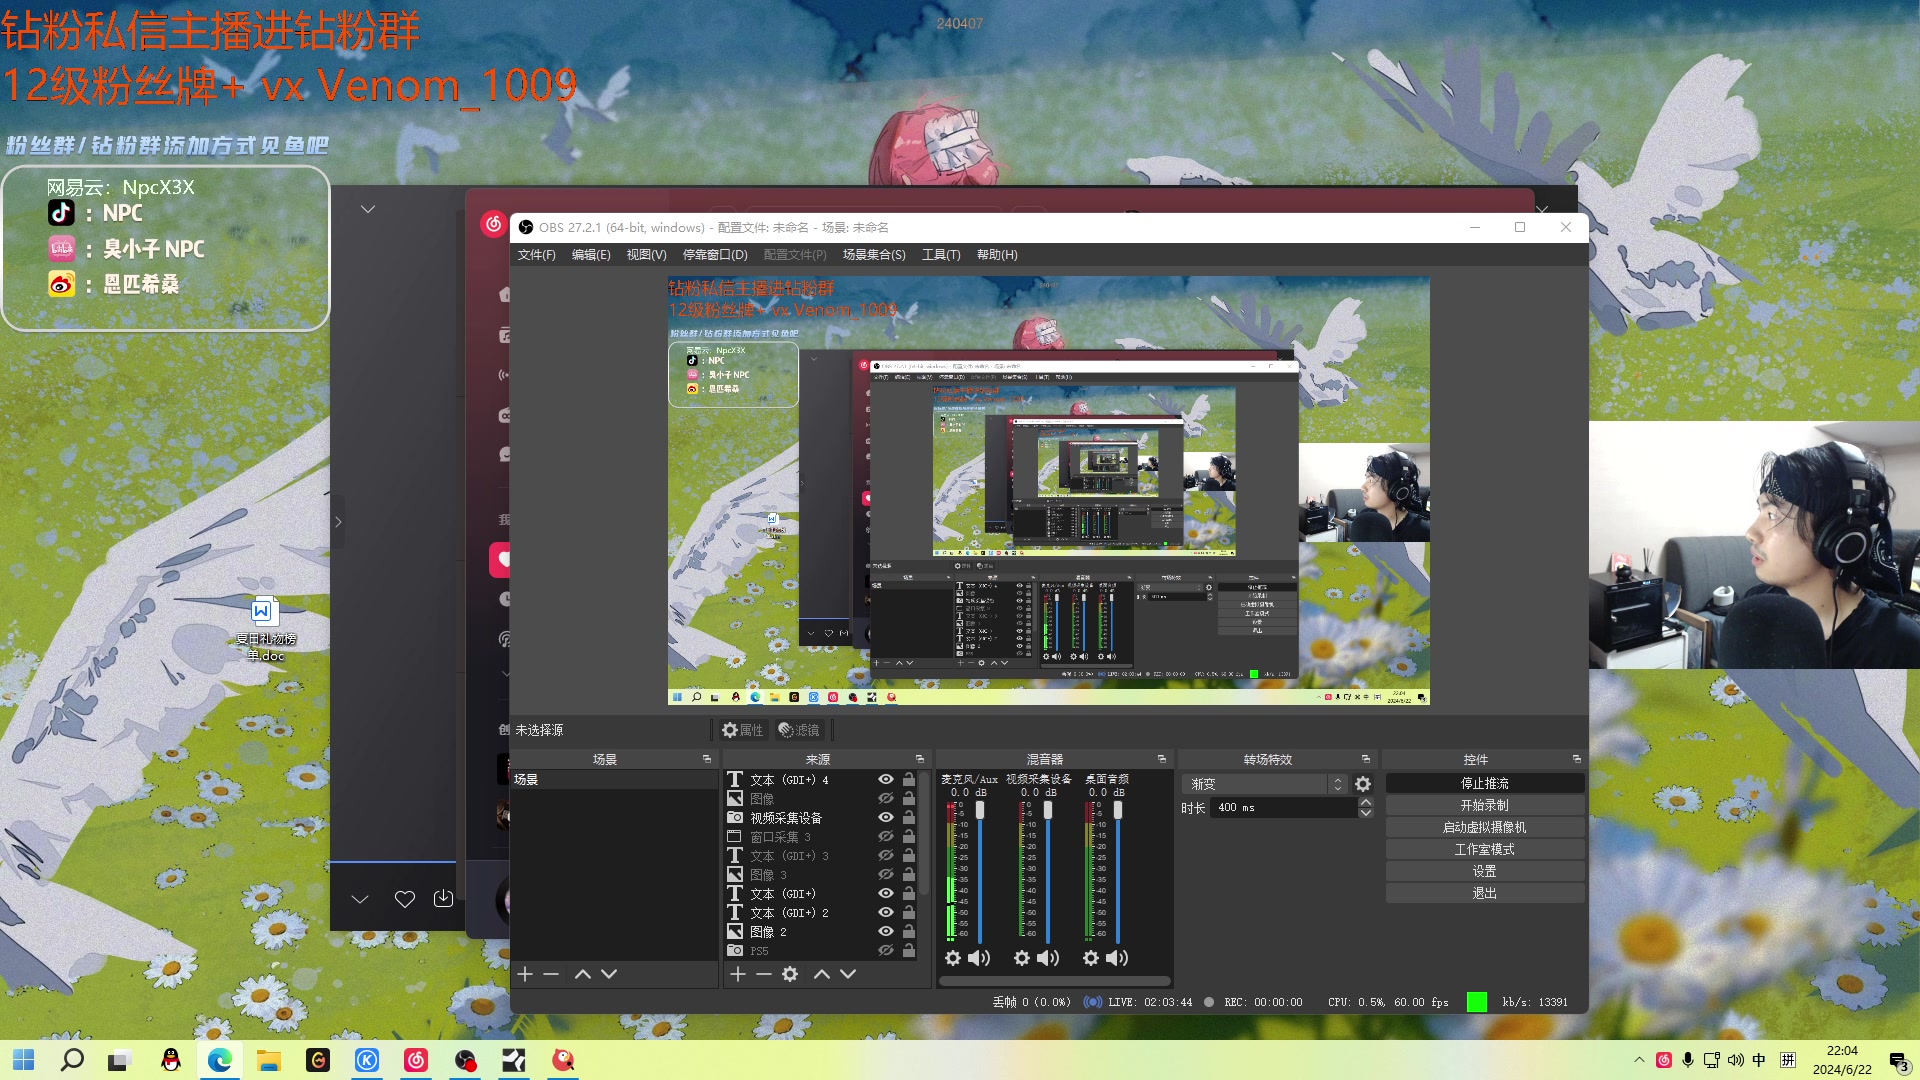The height and width of the screenshot is (1080, 1920).
Task: Click the 开始录制 button
Action: tap(1485, 805)
